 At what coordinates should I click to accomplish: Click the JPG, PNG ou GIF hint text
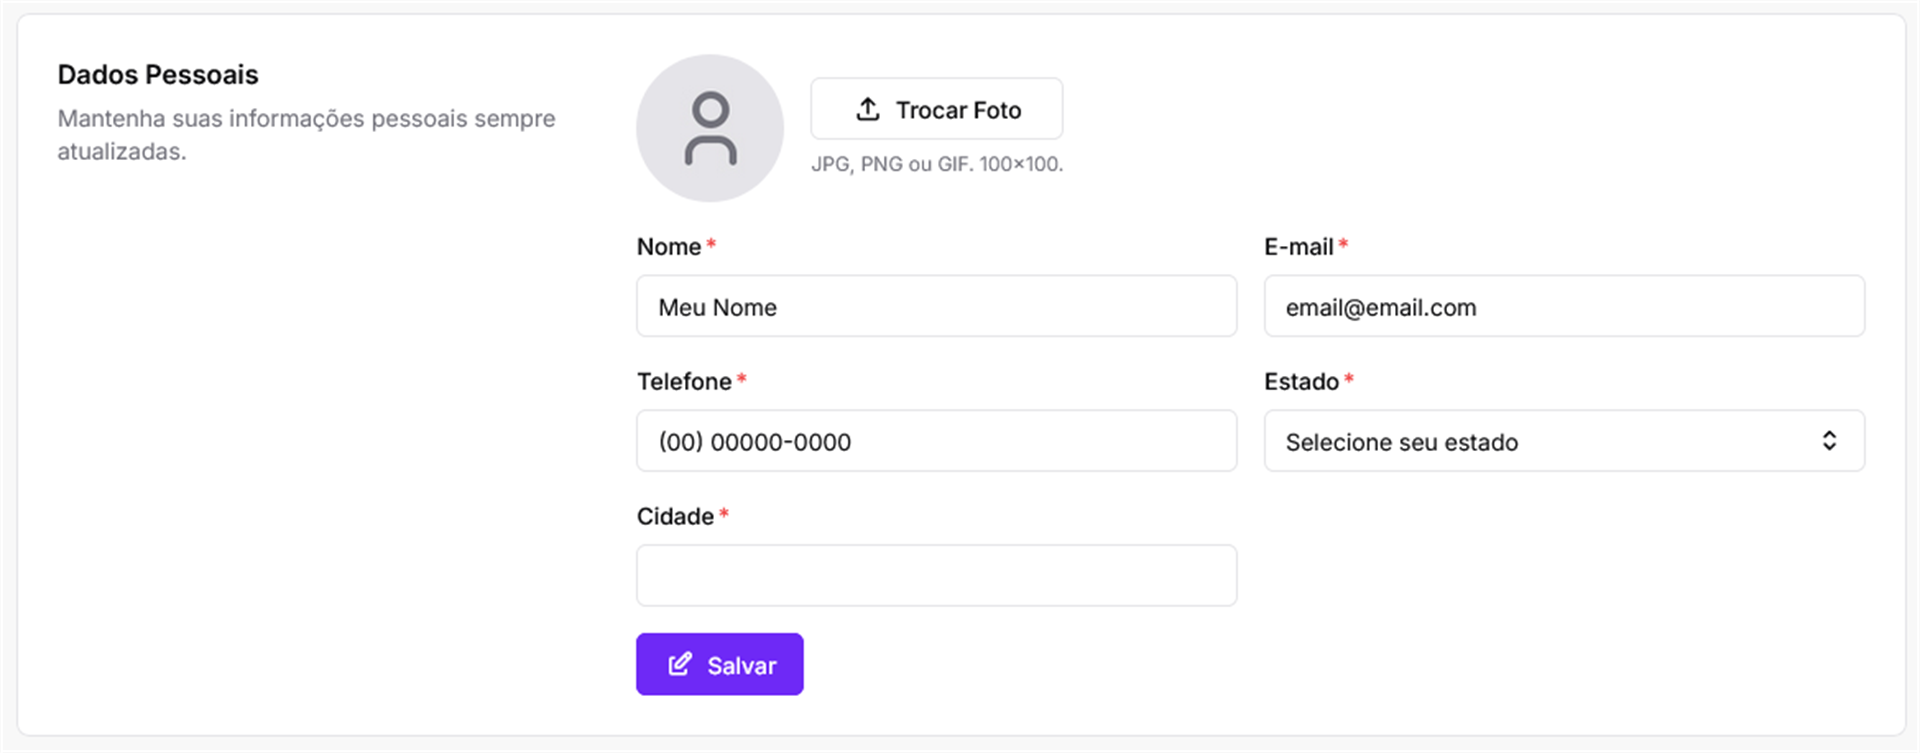(936, 164)
